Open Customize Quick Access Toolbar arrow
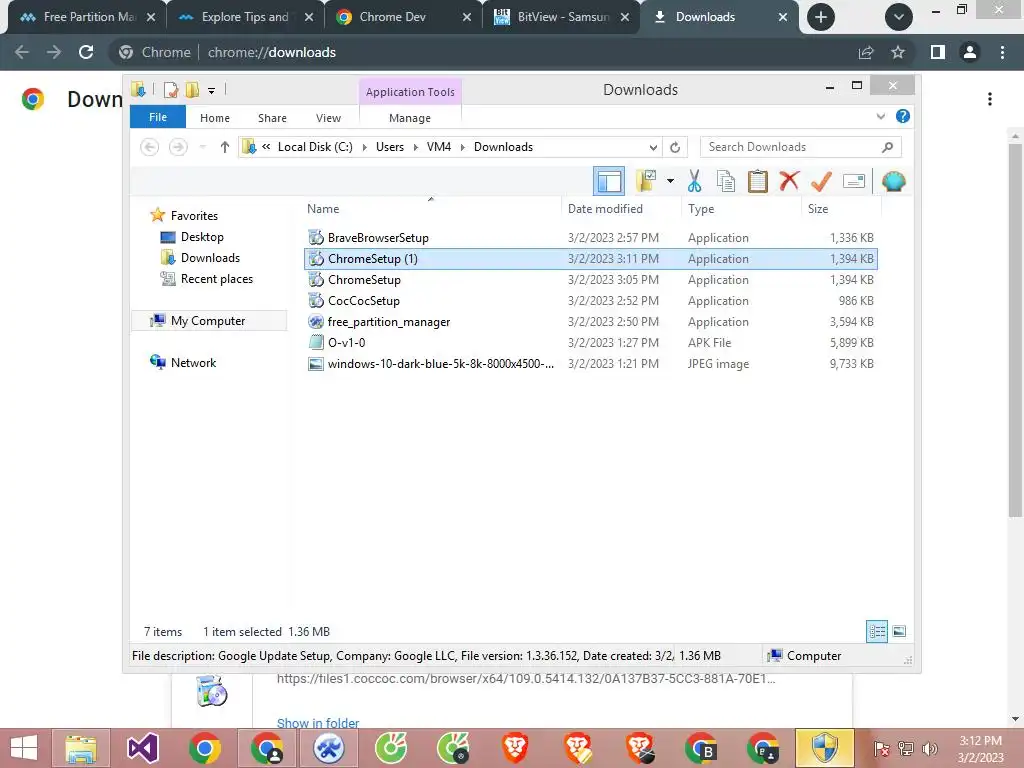The width and height of the screenshot is (1024, 768). [212, 90]
